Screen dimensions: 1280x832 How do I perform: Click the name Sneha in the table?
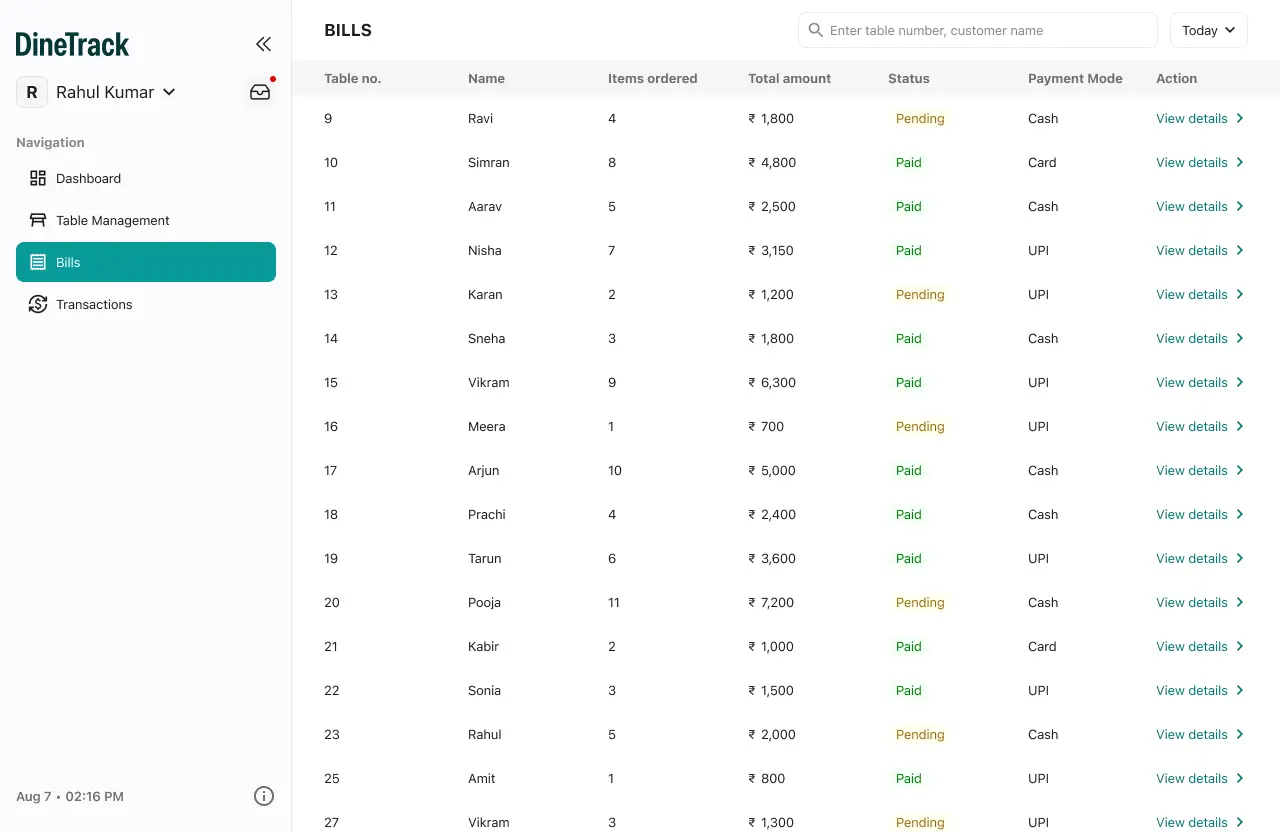tap(486, 338)
